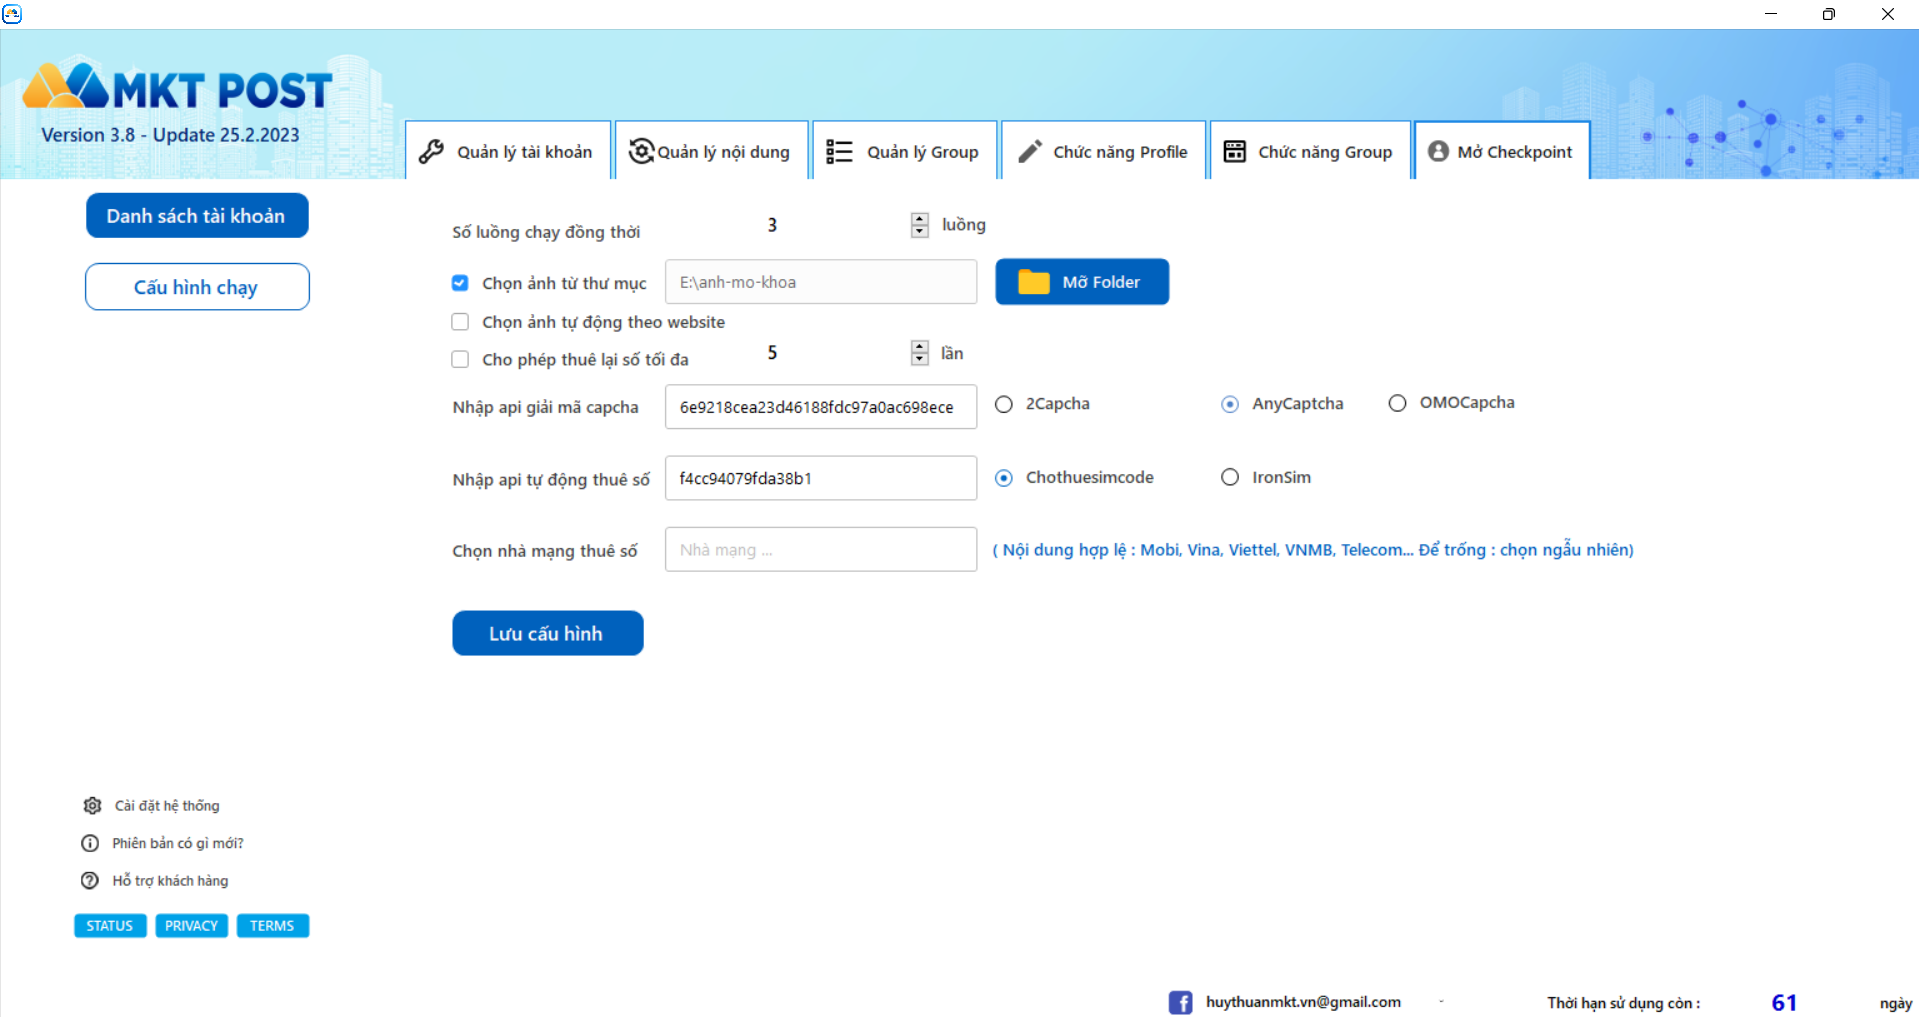The height and width of the screenshot is (1017, 1919).
Task: Open the Cấu hình chạy section
Action: pos(197,287)
